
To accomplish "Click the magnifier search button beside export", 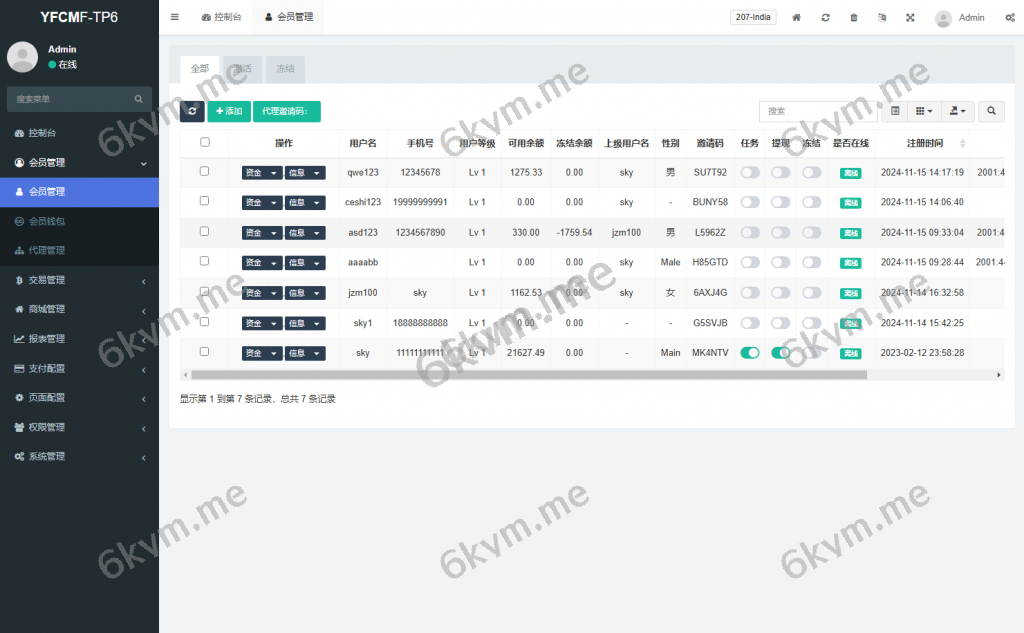I will [991, 111].
